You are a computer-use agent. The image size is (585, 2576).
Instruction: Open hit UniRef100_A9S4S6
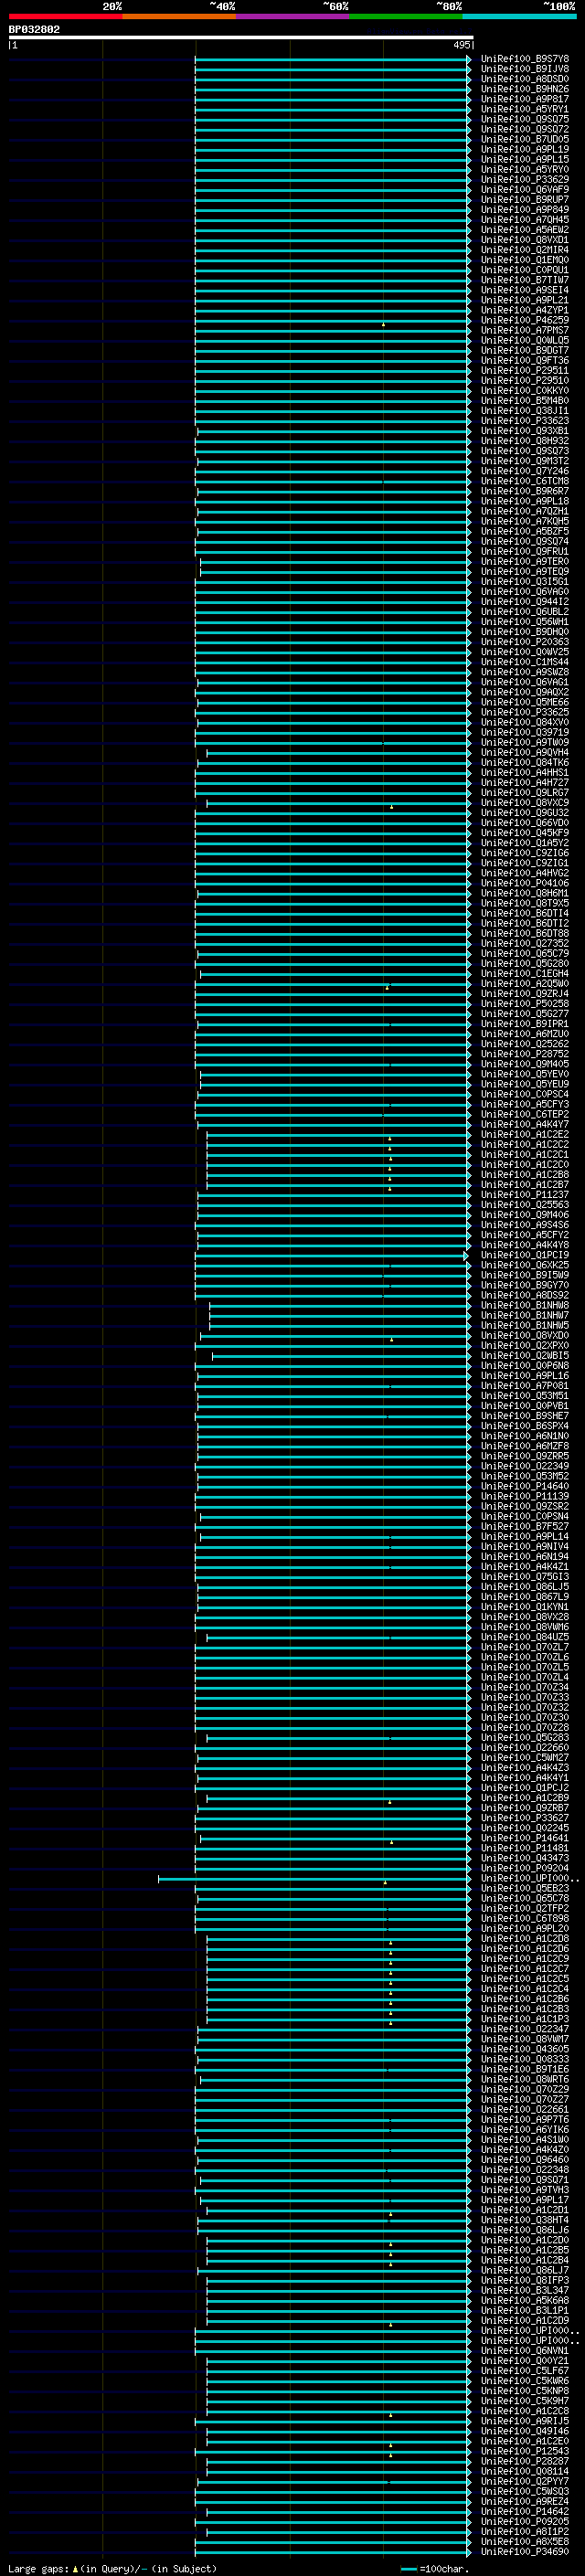[525, 1225]
